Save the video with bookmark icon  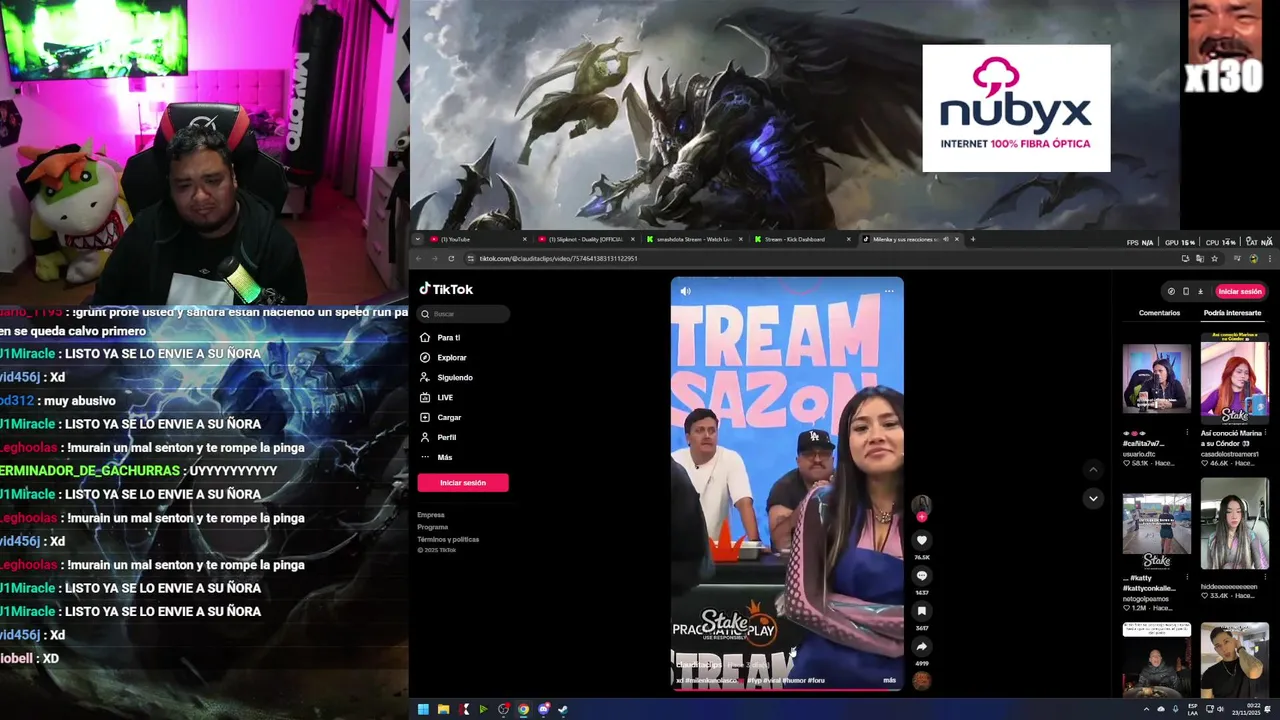click(922, 611)
